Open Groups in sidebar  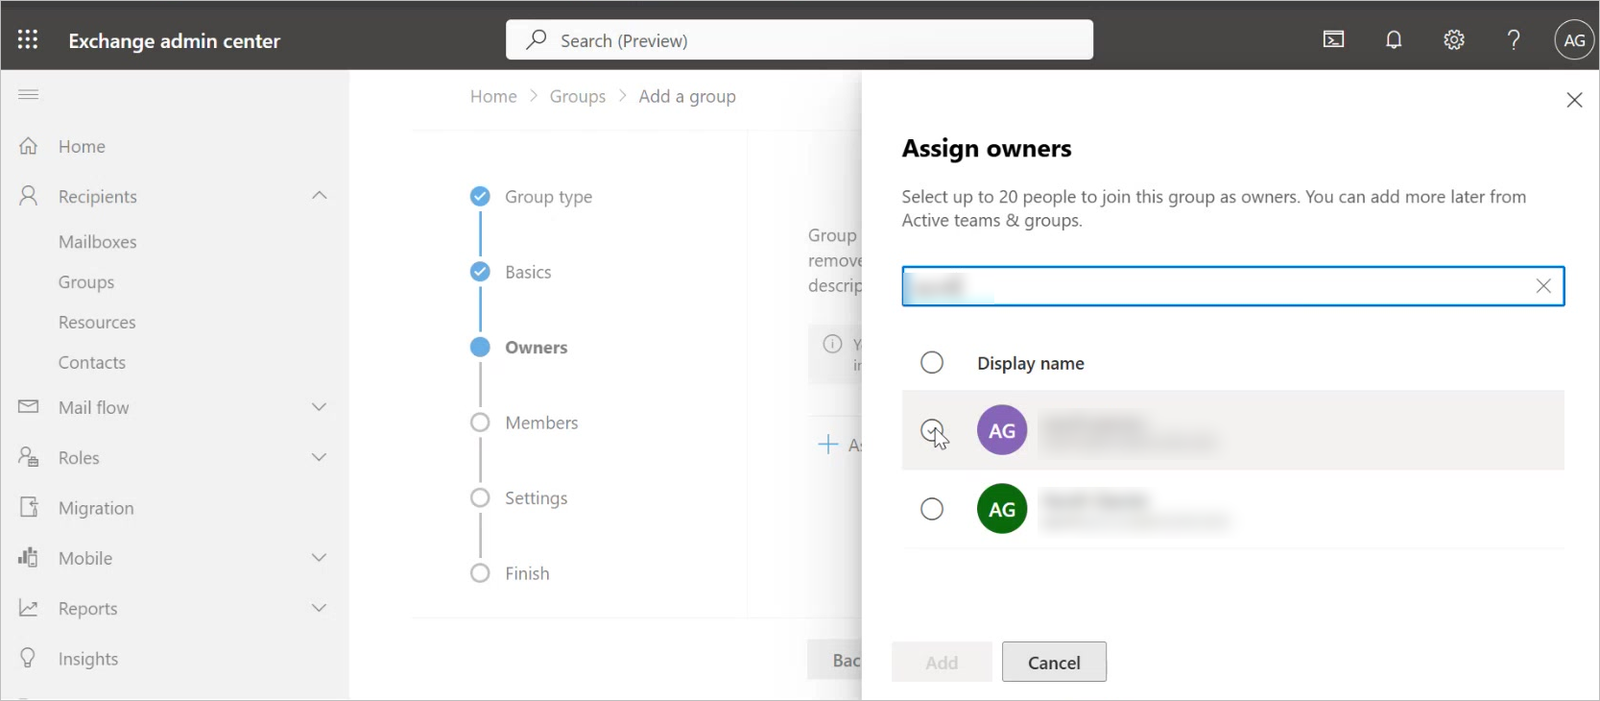pos(86,282)
